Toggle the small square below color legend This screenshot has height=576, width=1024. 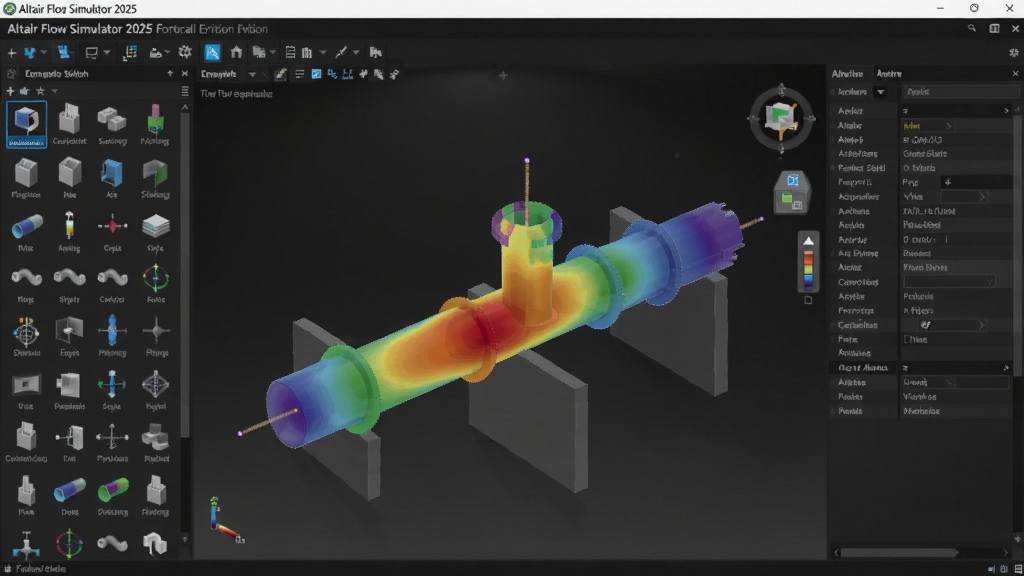(808, 300)
